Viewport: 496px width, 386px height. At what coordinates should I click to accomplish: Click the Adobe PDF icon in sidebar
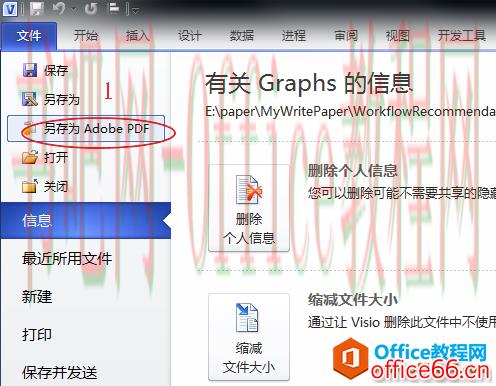pos(30,128)
